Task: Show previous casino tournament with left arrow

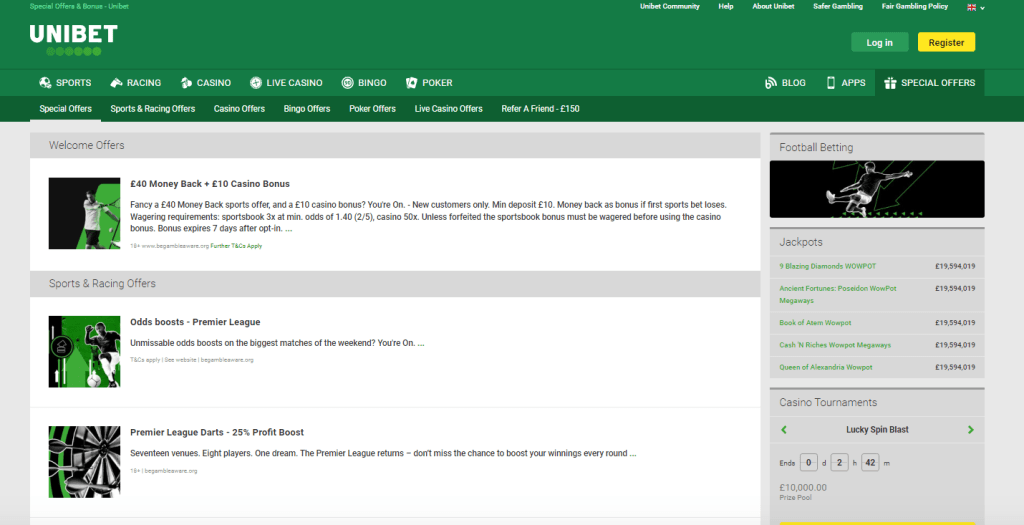Action: coord(784,430)
